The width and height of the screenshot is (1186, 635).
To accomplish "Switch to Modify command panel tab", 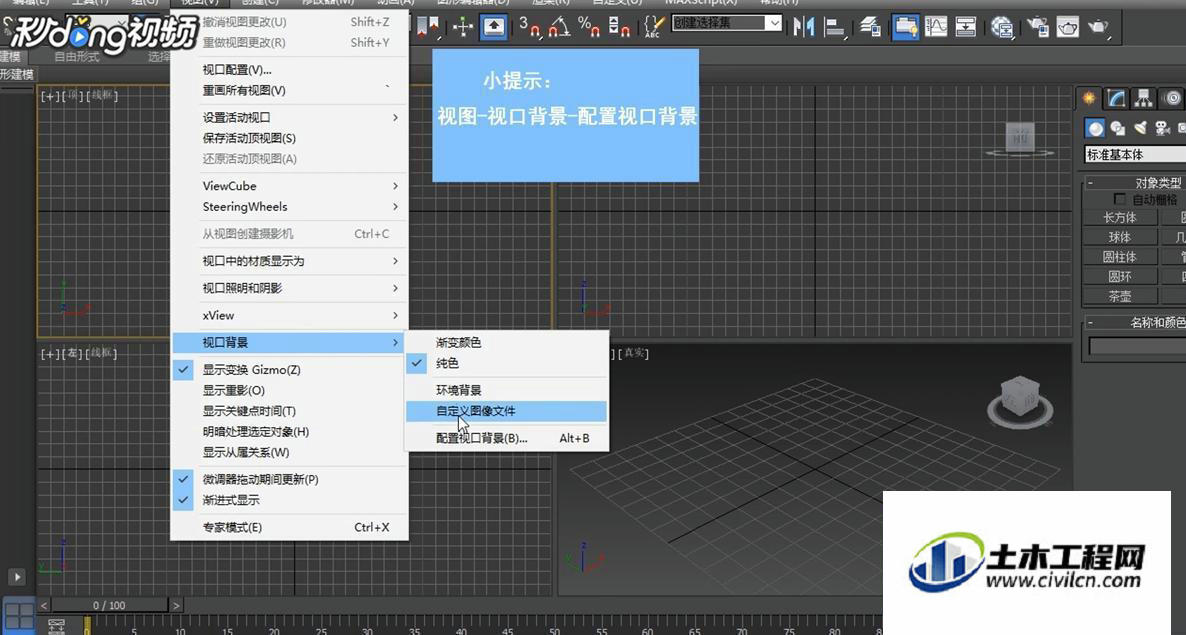I will 1116,98.
